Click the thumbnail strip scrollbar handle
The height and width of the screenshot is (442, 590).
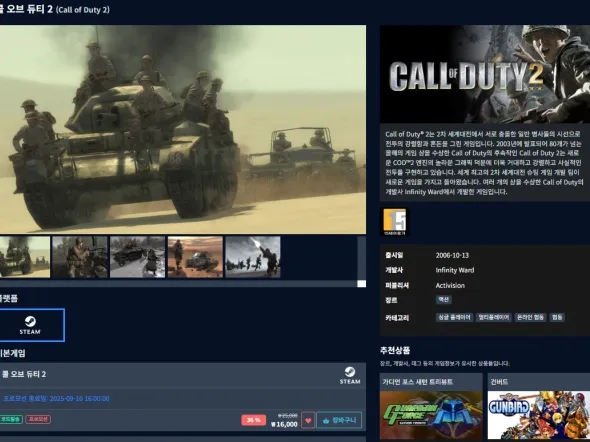coord(361,283)
